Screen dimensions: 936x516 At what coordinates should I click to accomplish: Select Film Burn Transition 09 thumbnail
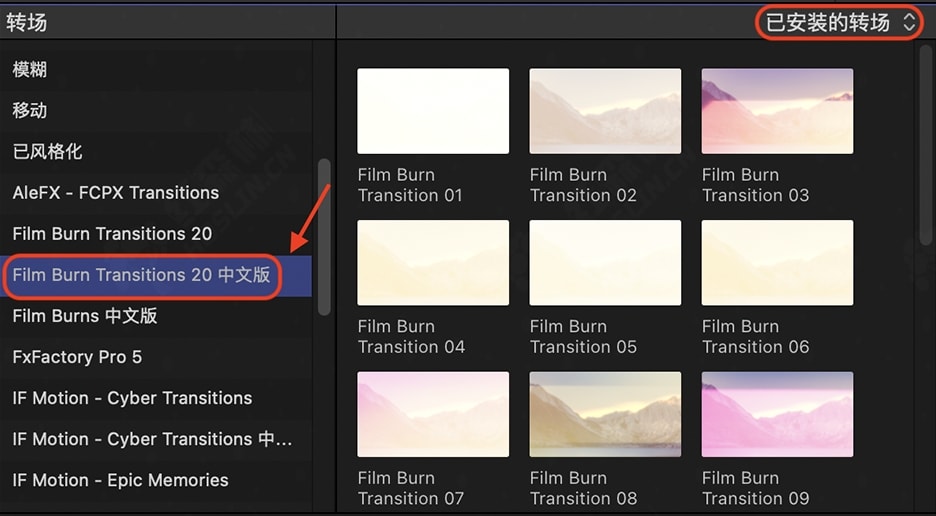777,414
